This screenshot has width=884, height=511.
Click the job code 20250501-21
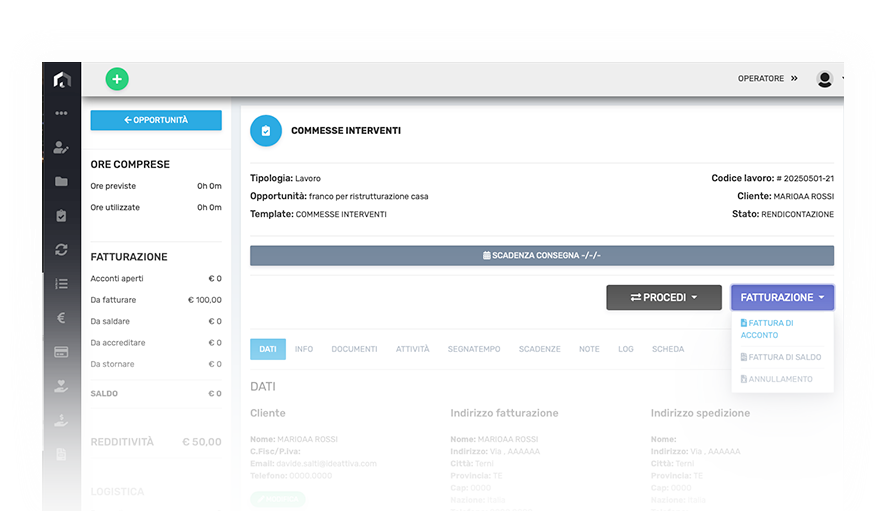pyautogui.click(x=808, y=178)
